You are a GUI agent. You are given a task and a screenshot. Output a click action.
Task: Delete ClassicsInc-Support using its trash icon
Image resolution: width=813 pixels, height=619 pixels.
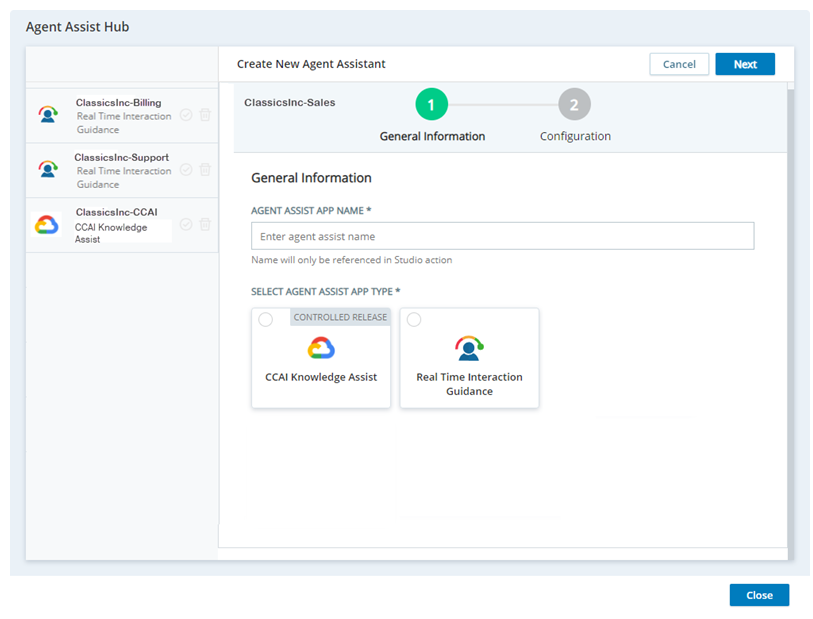point(205,170)
